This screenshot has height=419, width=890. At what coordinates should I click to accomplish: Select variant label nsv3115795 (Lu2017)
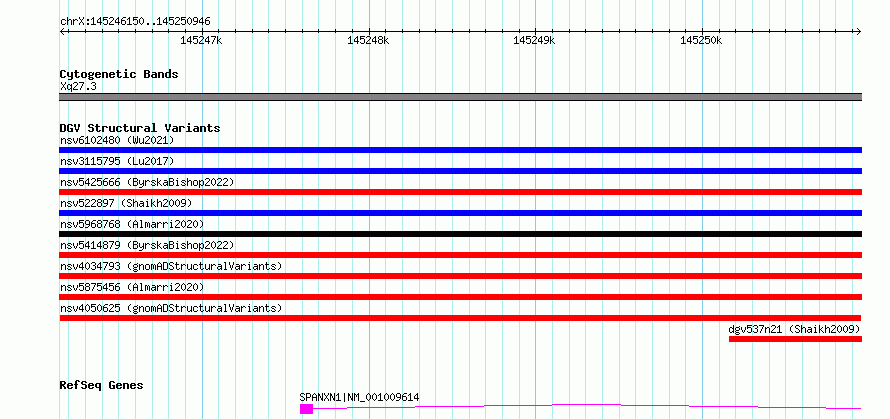(x=117, y=161)
